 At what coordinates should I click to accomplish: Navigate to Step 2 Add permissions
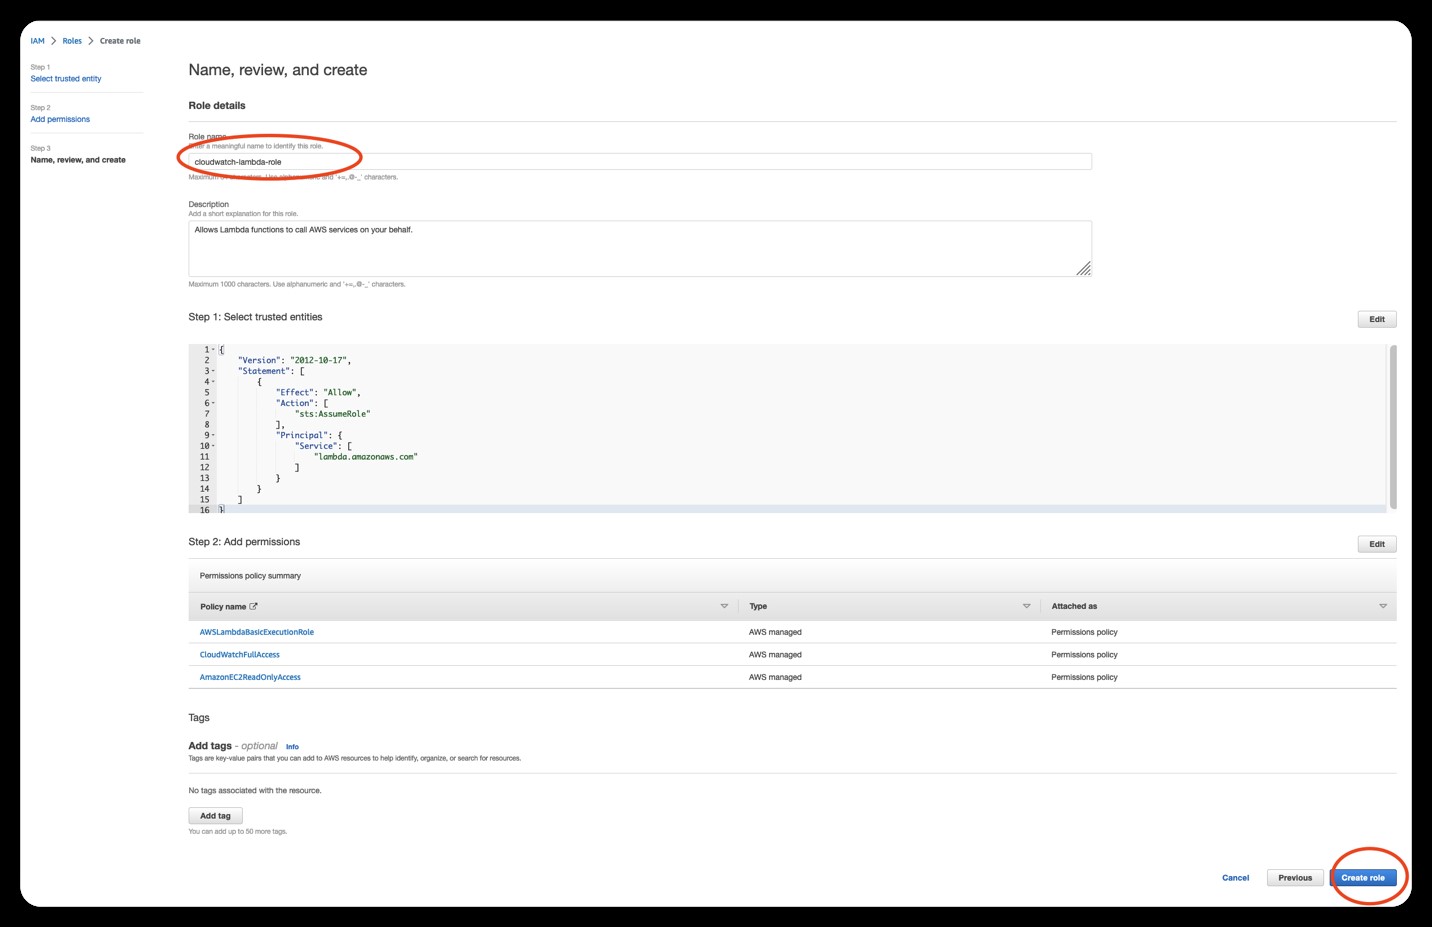coord(60,118)
